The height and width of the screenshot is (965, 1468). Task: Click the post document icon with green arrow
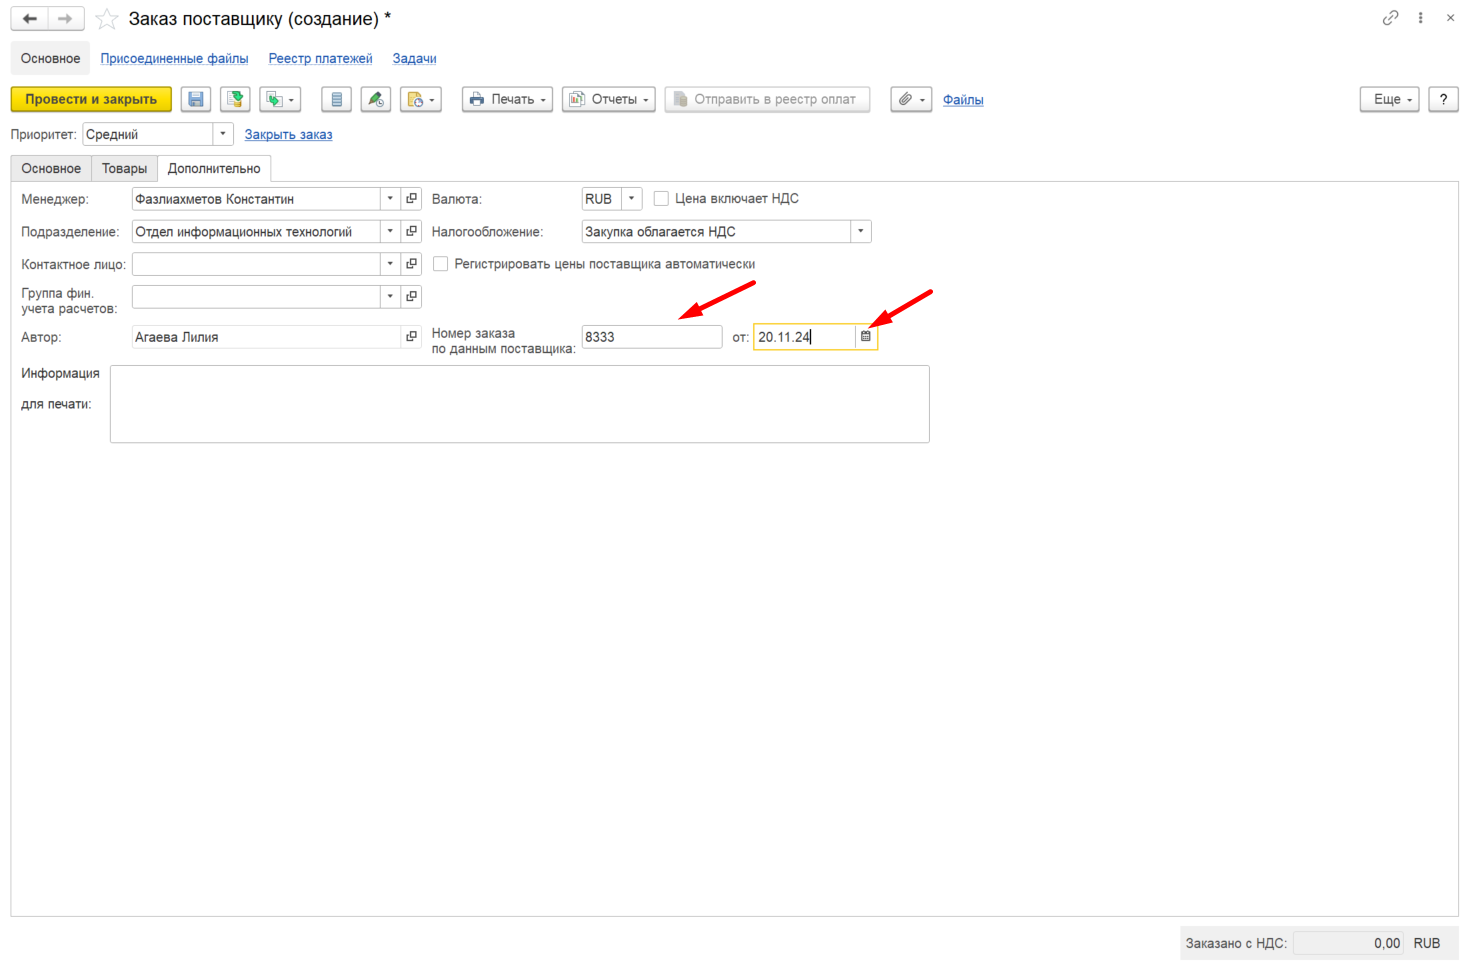pyautogui.click(x=236, y=99)
